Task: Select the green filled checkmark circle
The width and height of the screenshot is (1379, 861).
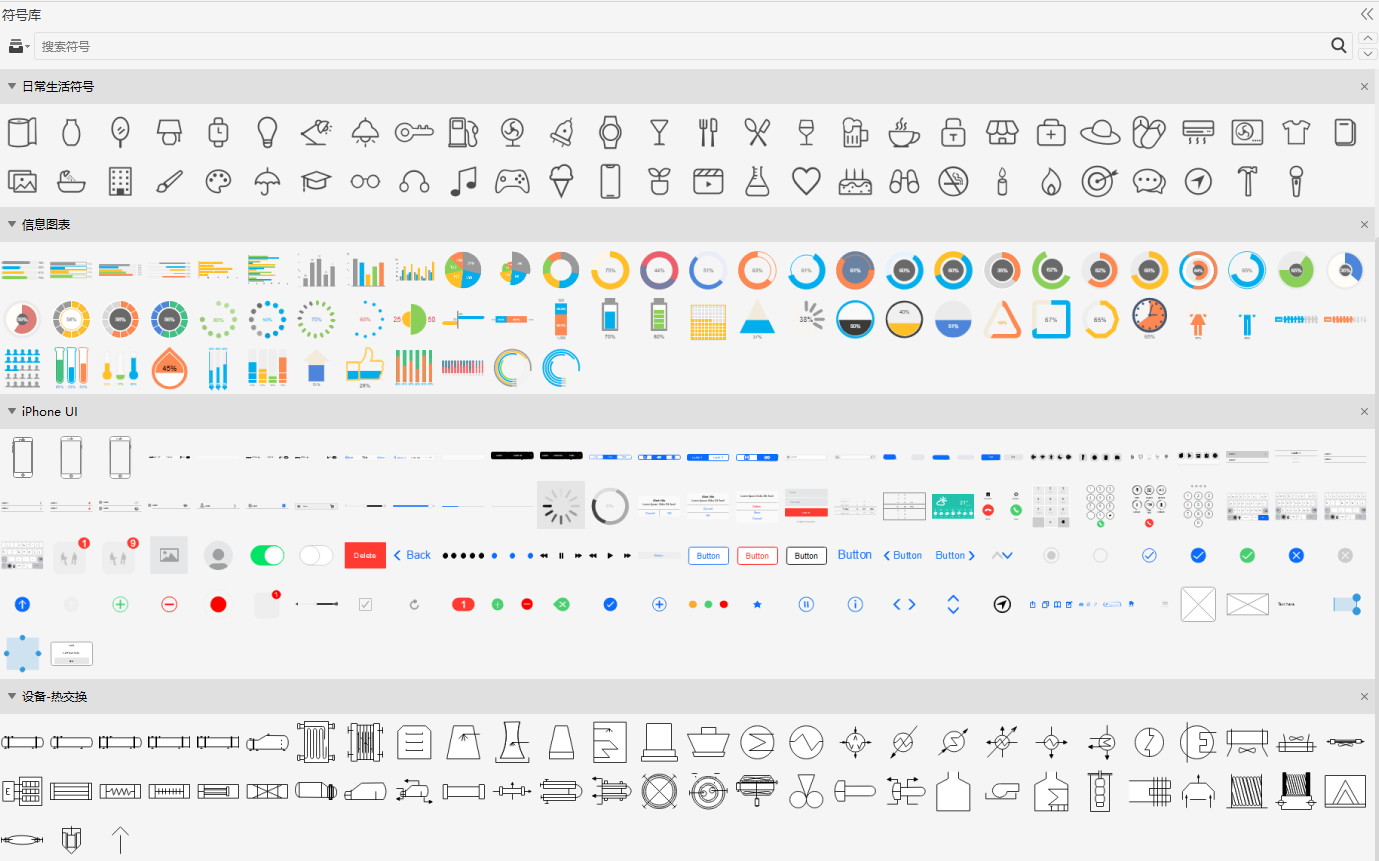Action: (x=1247, y=555)
